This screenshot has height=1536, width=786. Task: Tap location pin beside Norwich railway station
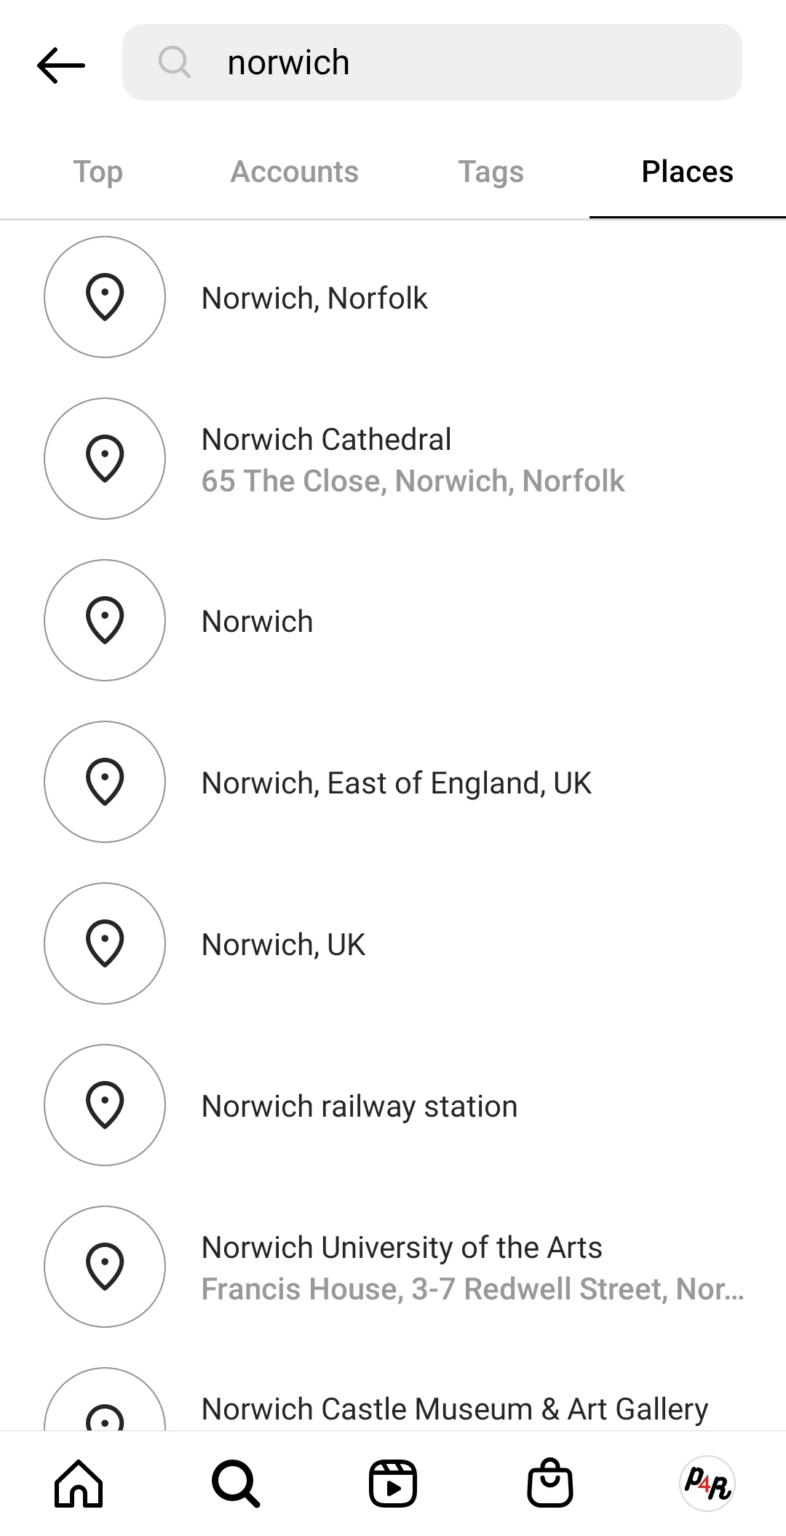[x=105, y=1105]
